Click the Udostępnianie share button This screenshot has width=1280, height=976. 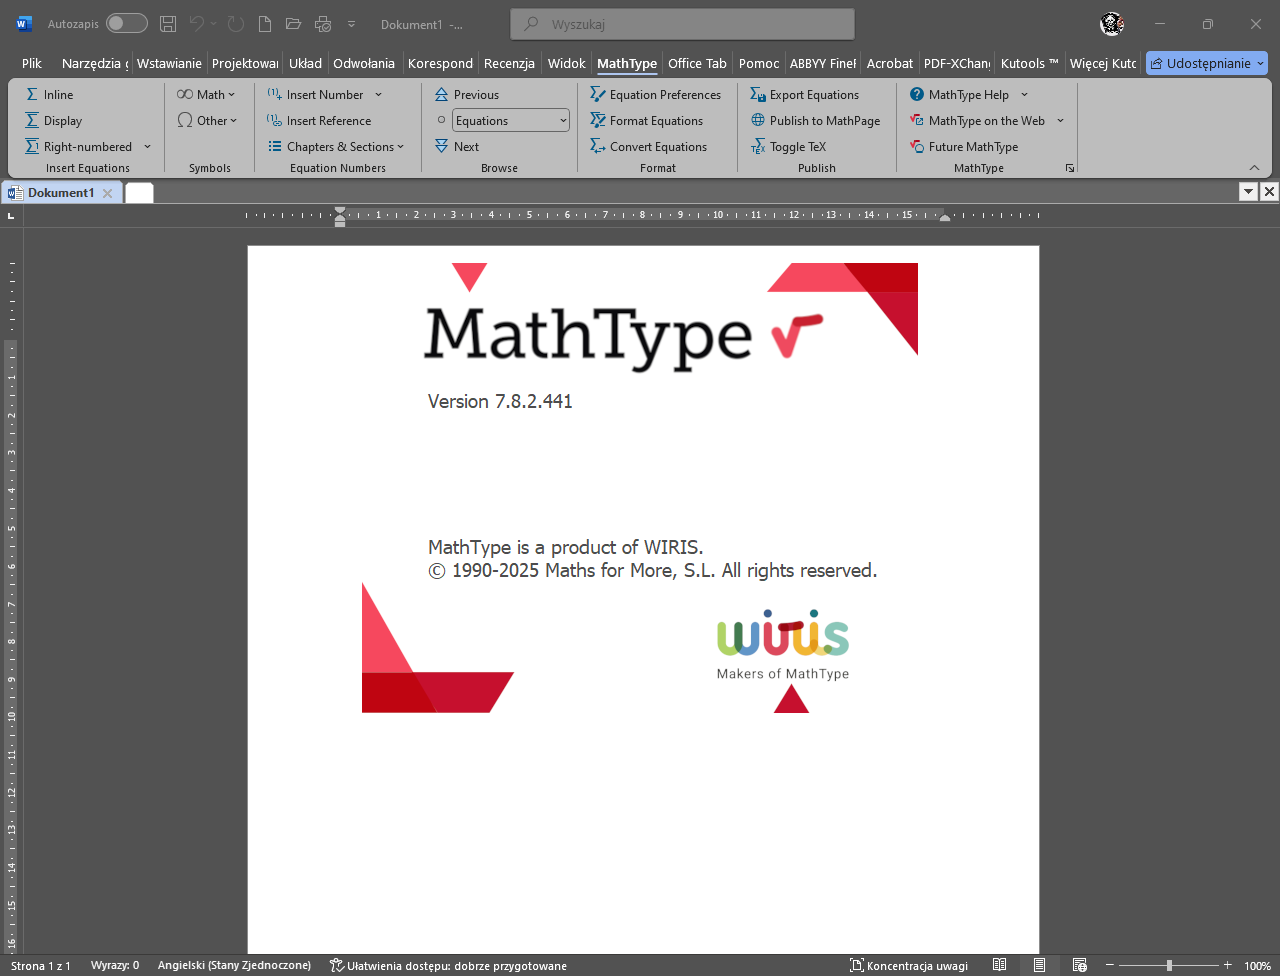pos(1207,63)
